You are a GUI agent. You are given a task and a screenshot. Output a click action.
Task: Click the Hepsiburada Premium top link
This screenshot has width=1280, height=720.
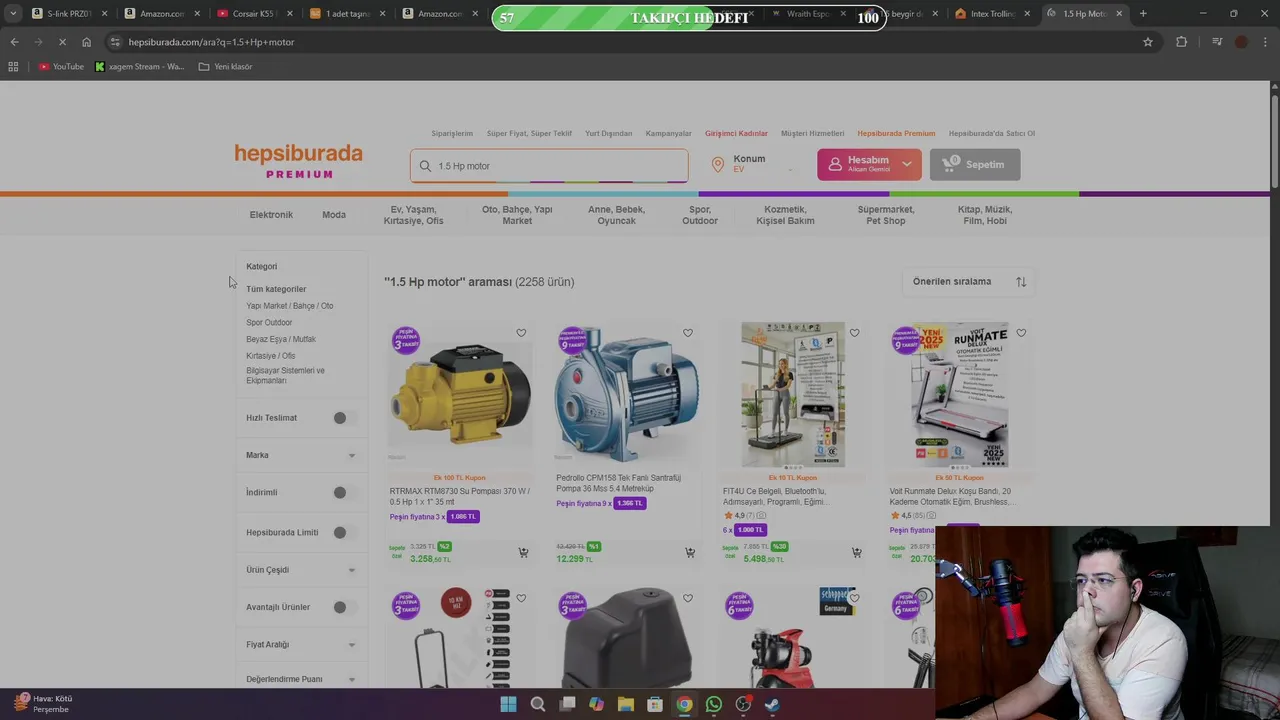pyautogui.click(x=896, y=133)
